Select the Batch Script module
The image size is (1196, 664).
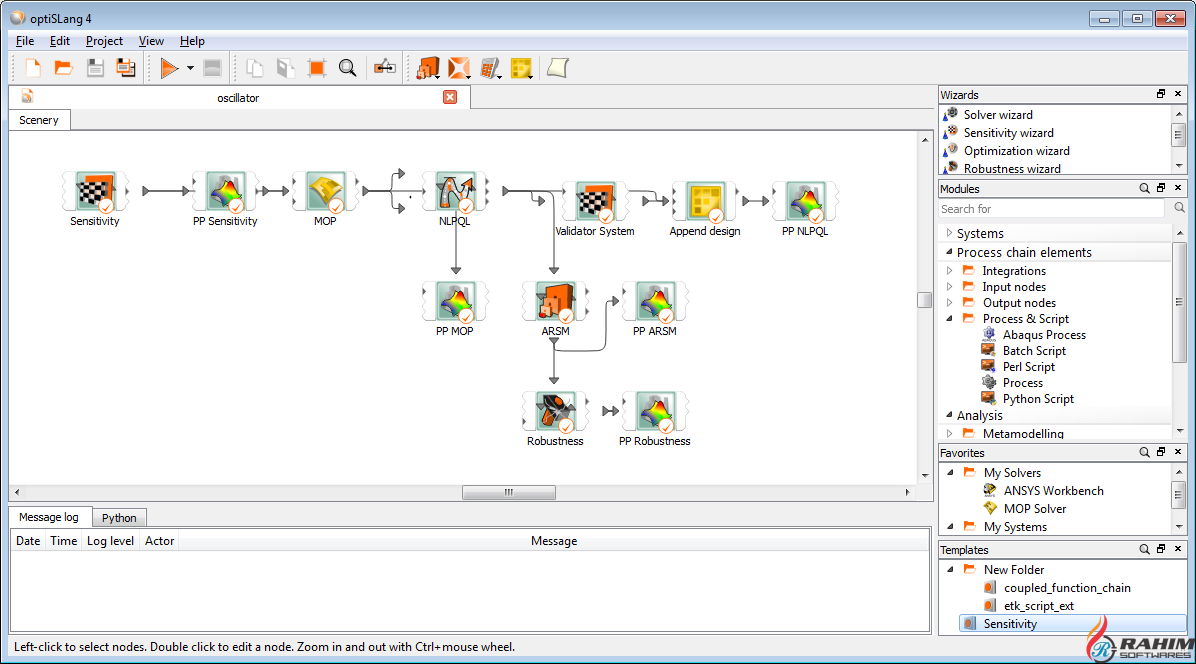coord(1034,351)
